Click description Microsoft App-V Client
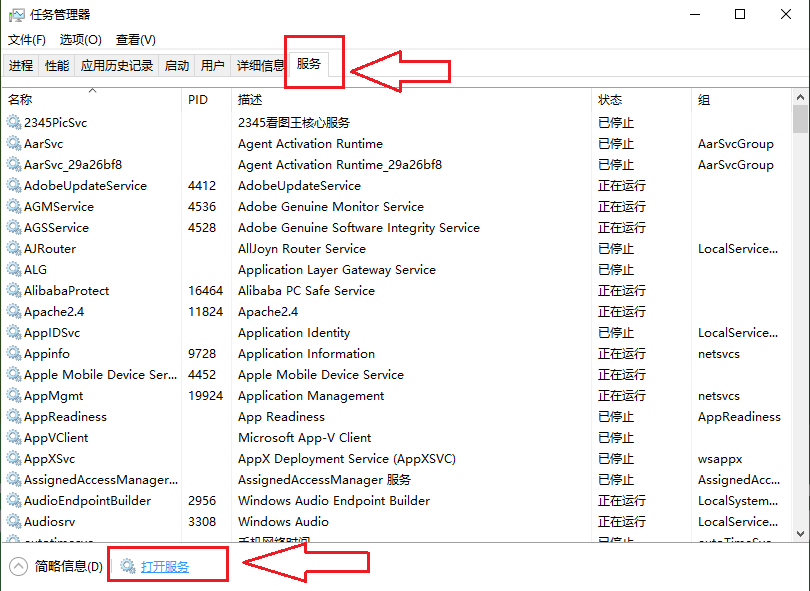The width and height of the screenshot is (810, 591). (x=304, y=438)
